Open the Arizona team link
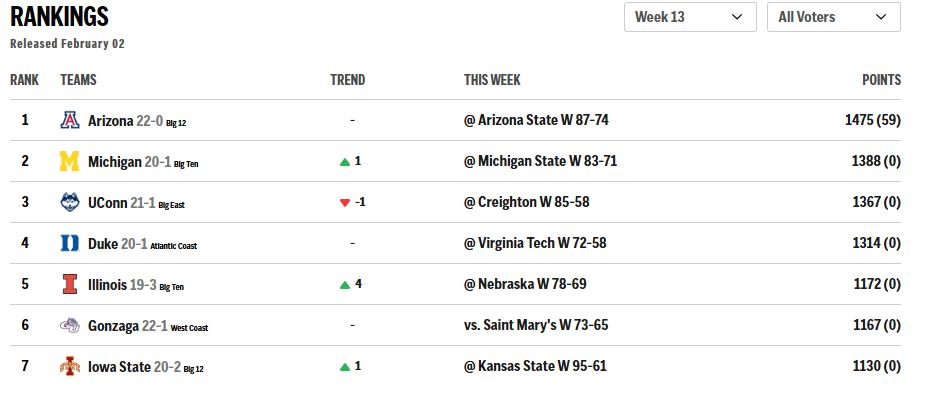 [111, 120]
